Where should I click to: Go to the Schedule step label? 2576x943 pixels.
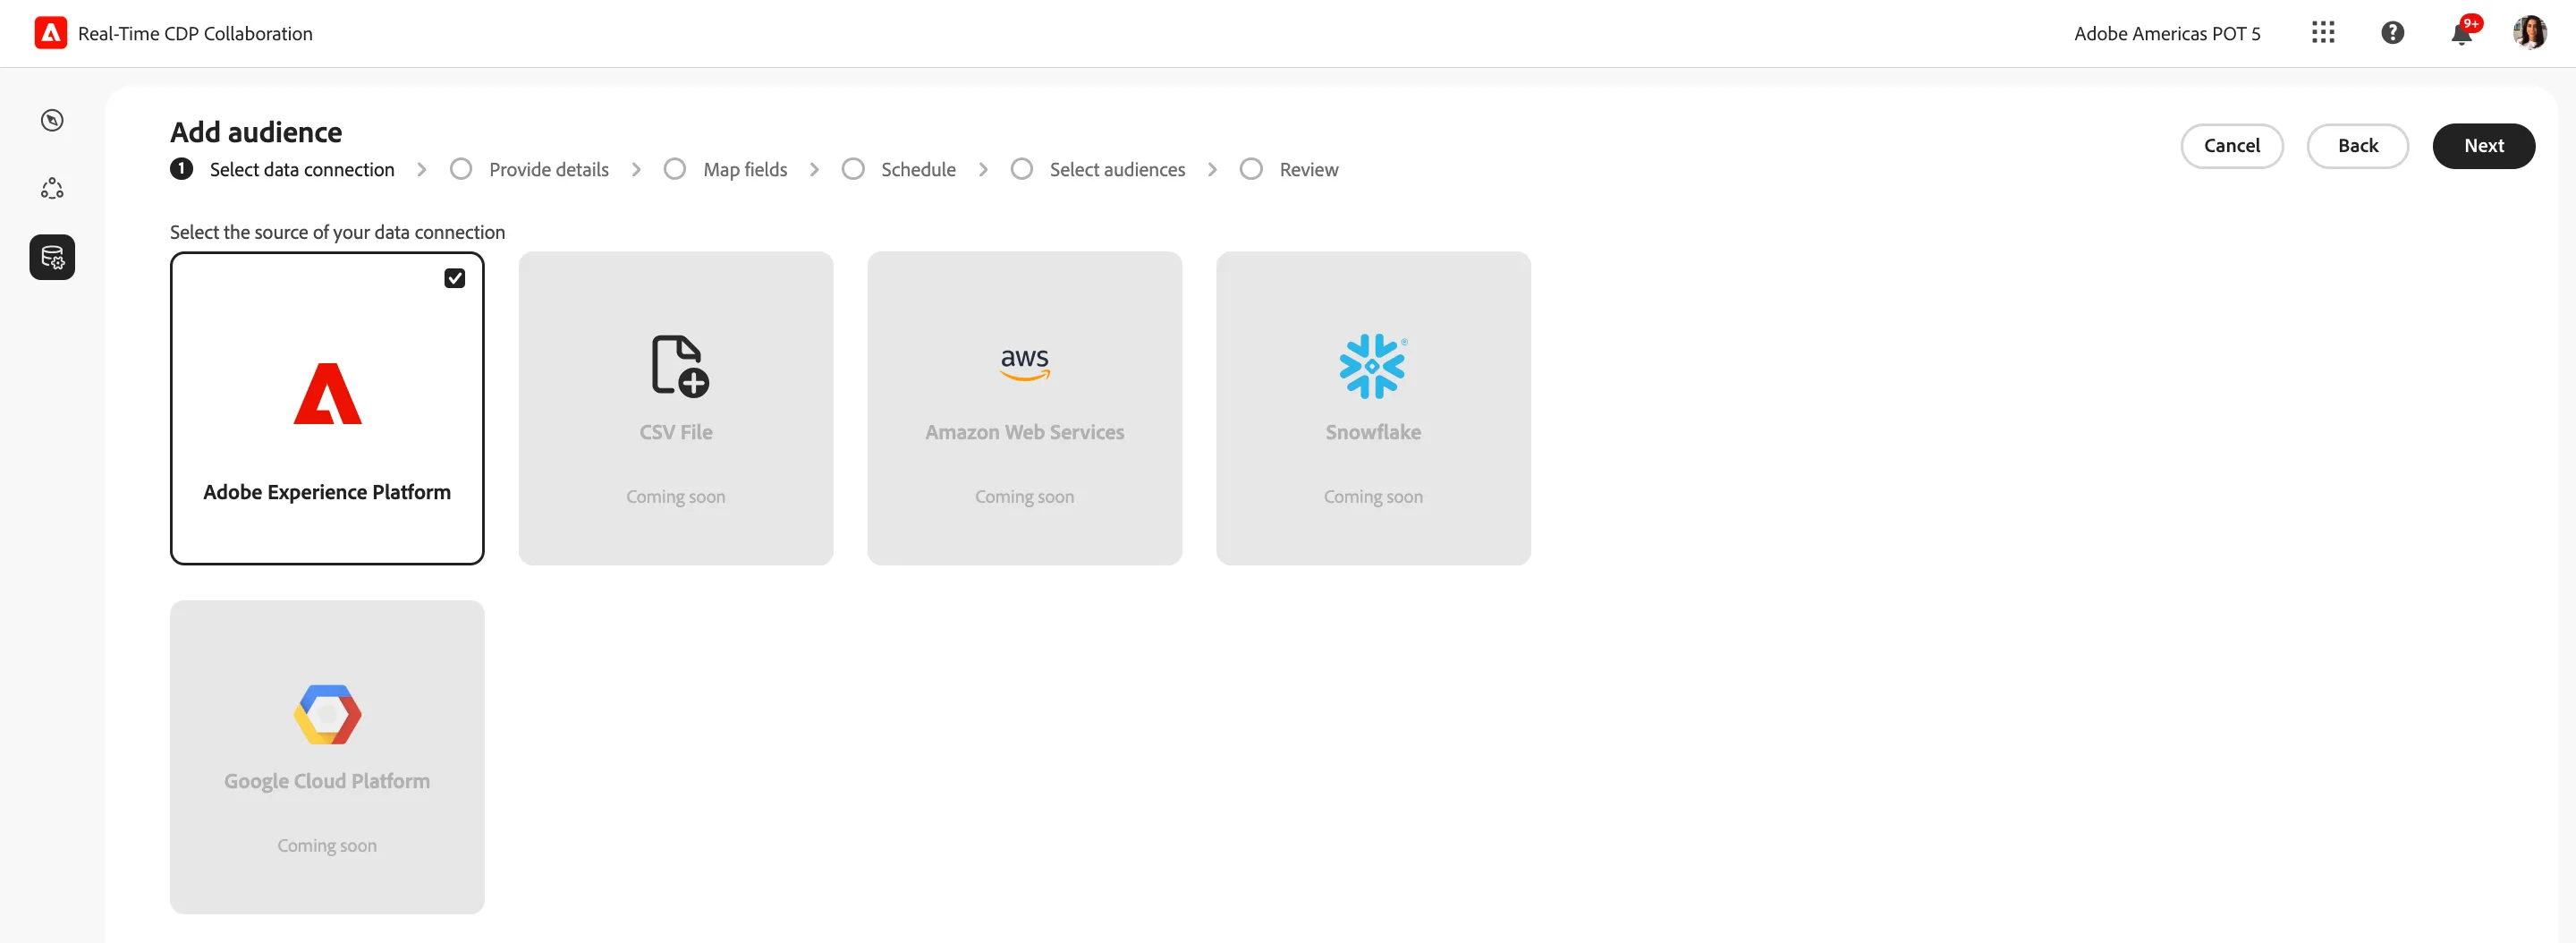point(918,170)
